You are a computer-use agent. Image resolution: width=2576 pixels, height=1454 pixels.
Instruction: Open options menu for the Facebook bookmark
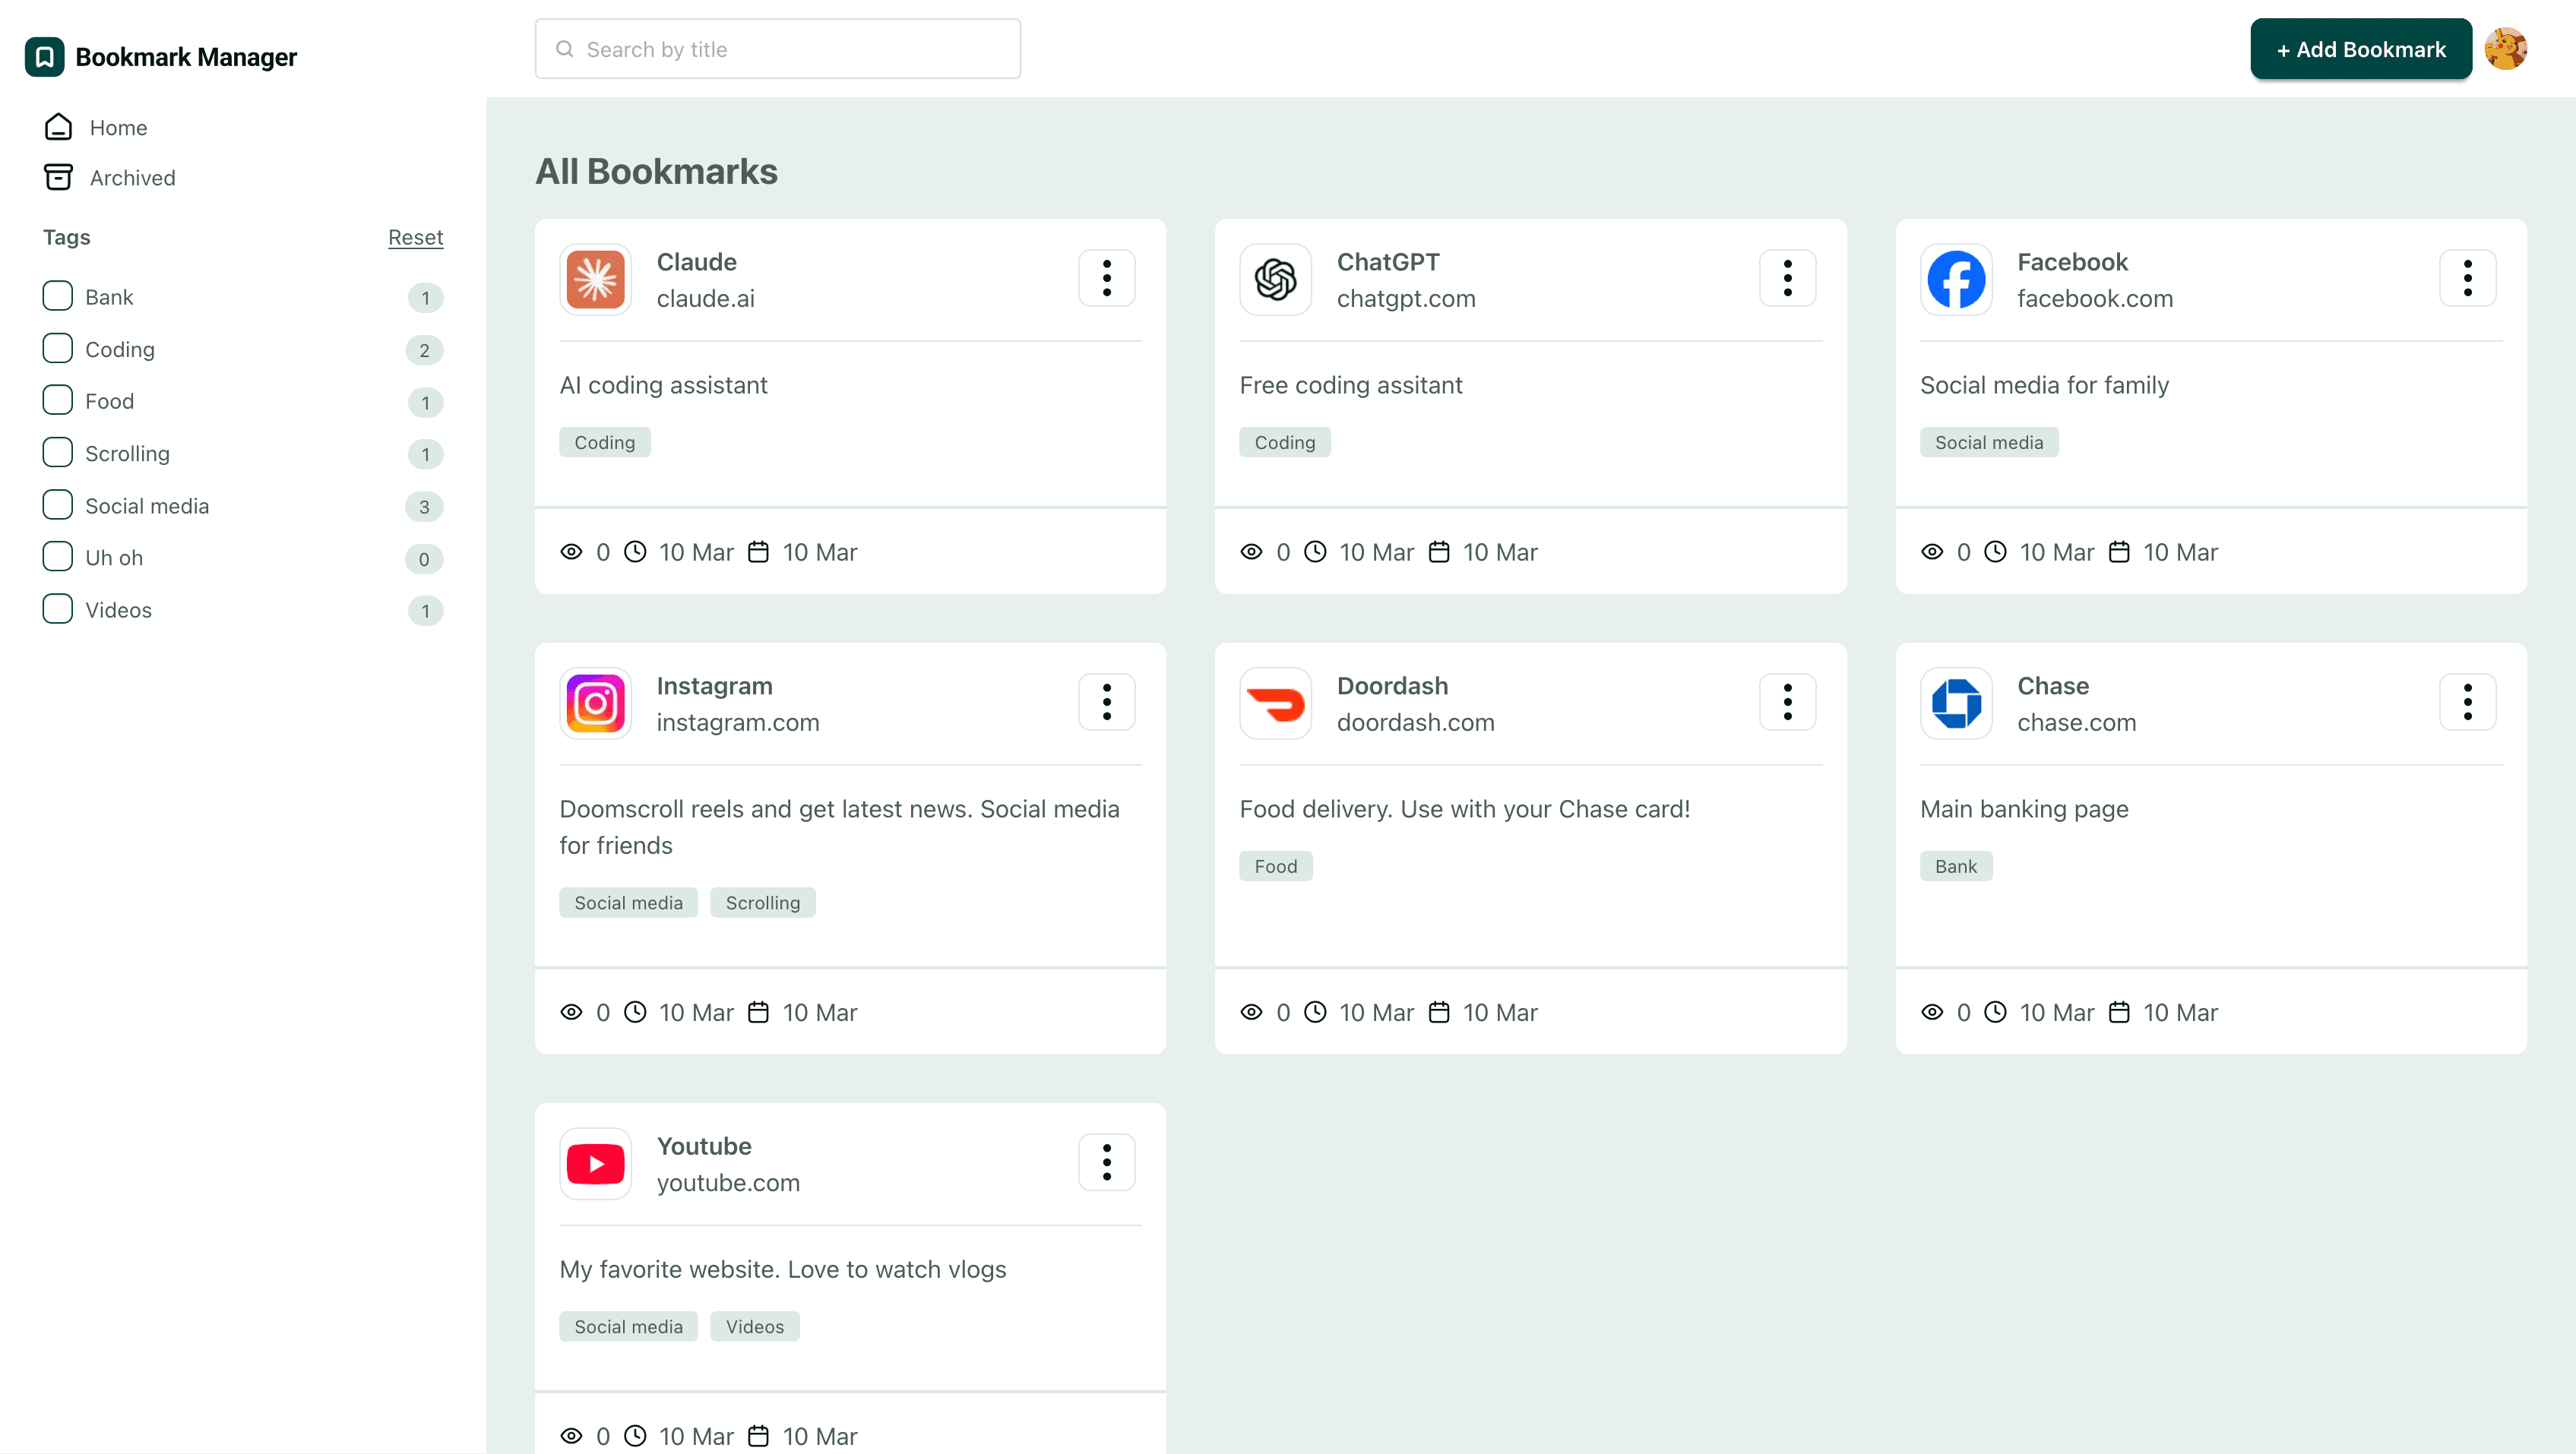coord(2466,278)
